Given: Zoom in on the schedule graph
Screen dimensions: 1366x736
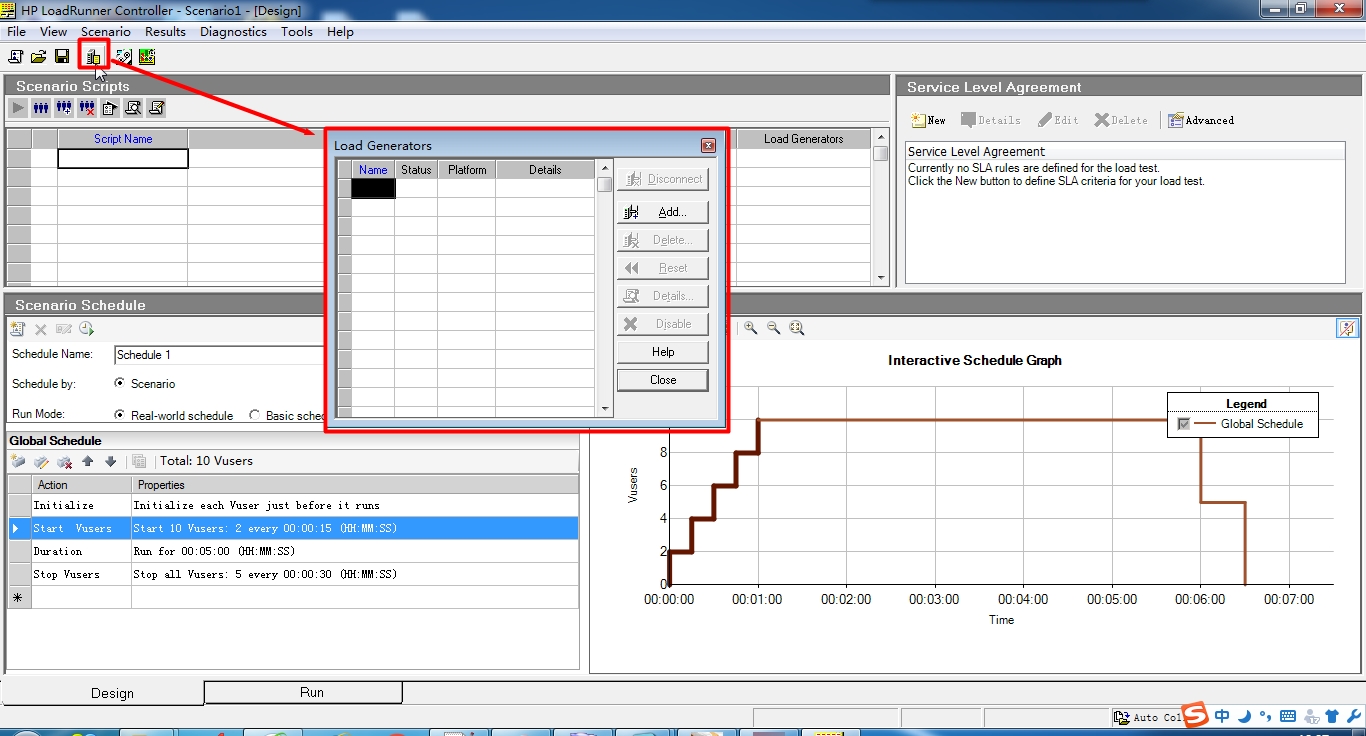Looking at the screenshot, I should click(x=750, y=328).
